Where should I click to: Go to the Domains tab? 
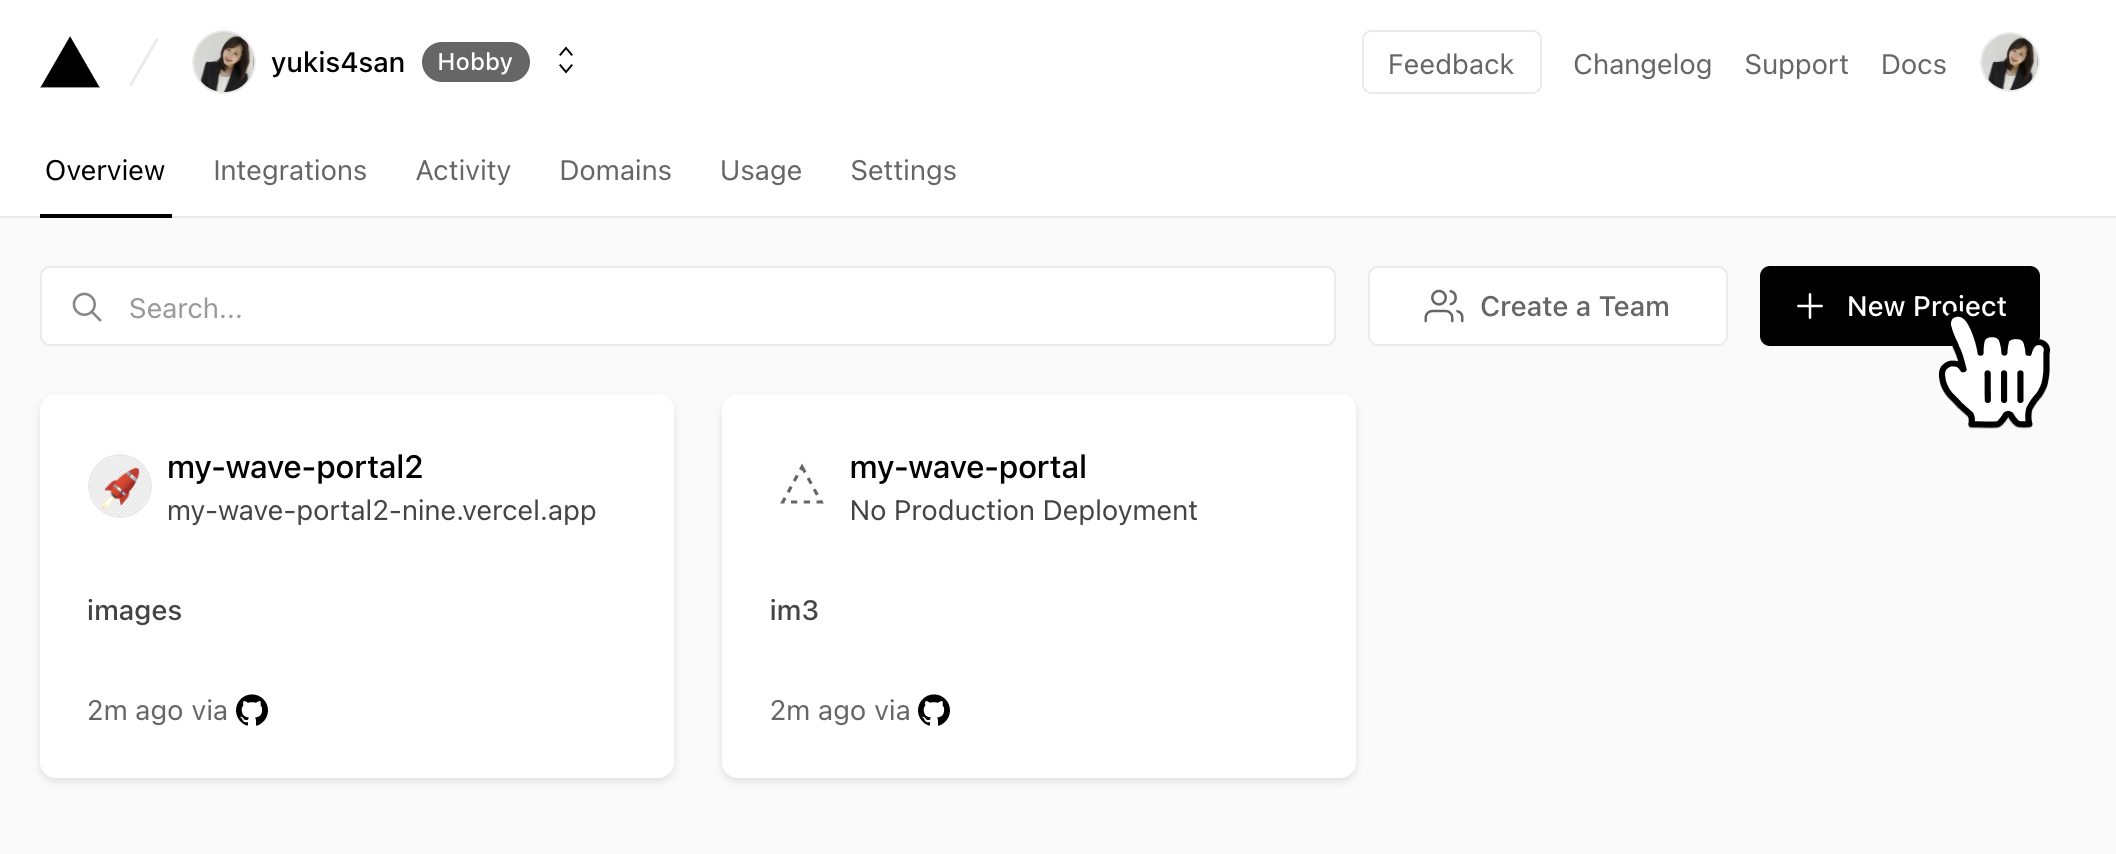click(615, 170)
